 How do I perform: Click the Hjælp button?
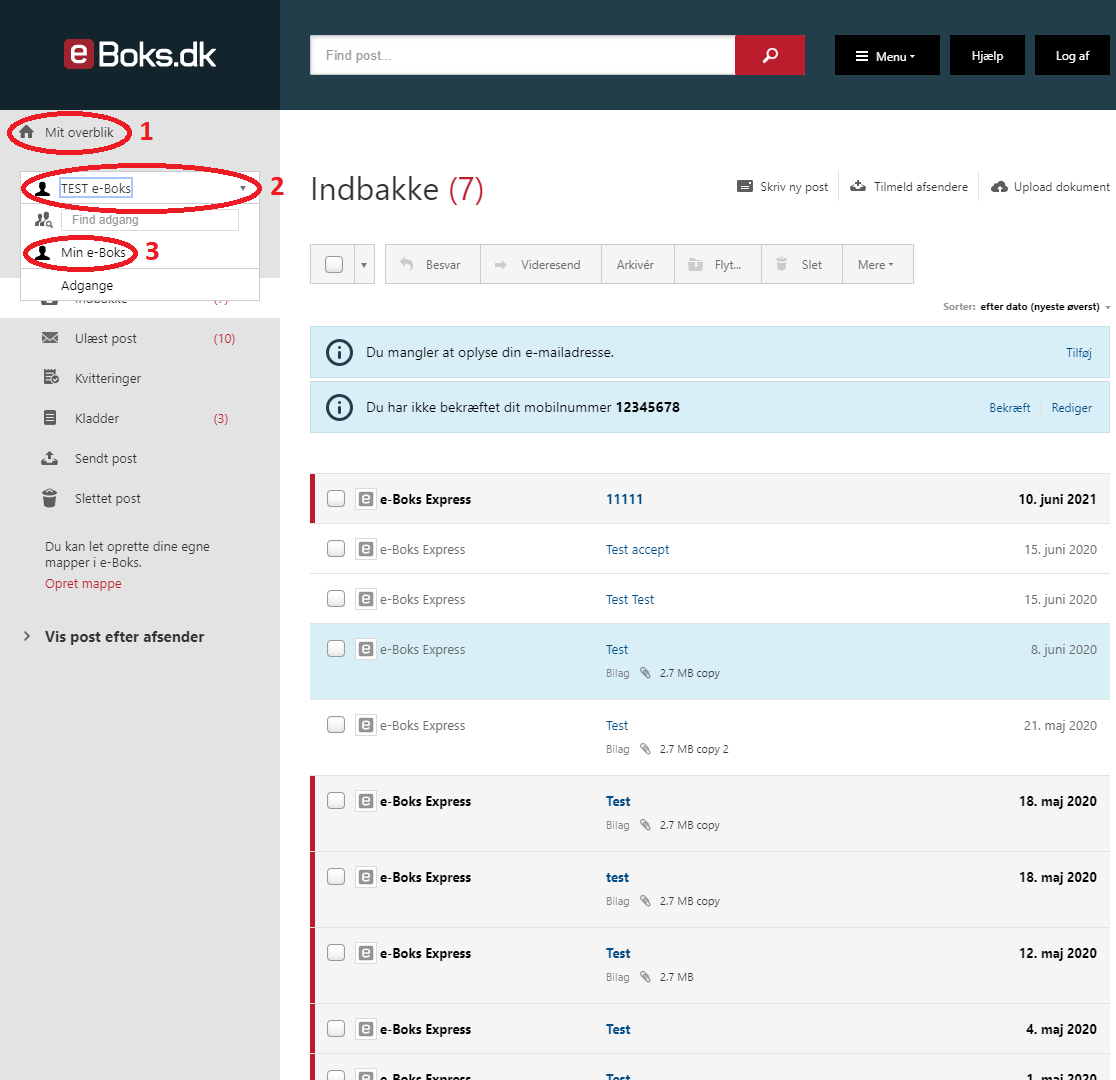pos(987,56)
